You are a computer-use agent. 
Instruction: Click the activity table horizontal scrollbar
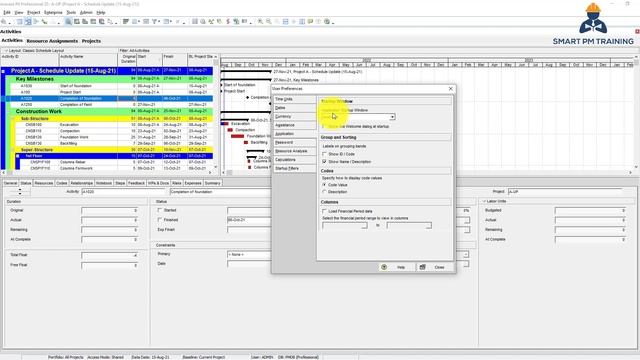(x=108, y=173)
